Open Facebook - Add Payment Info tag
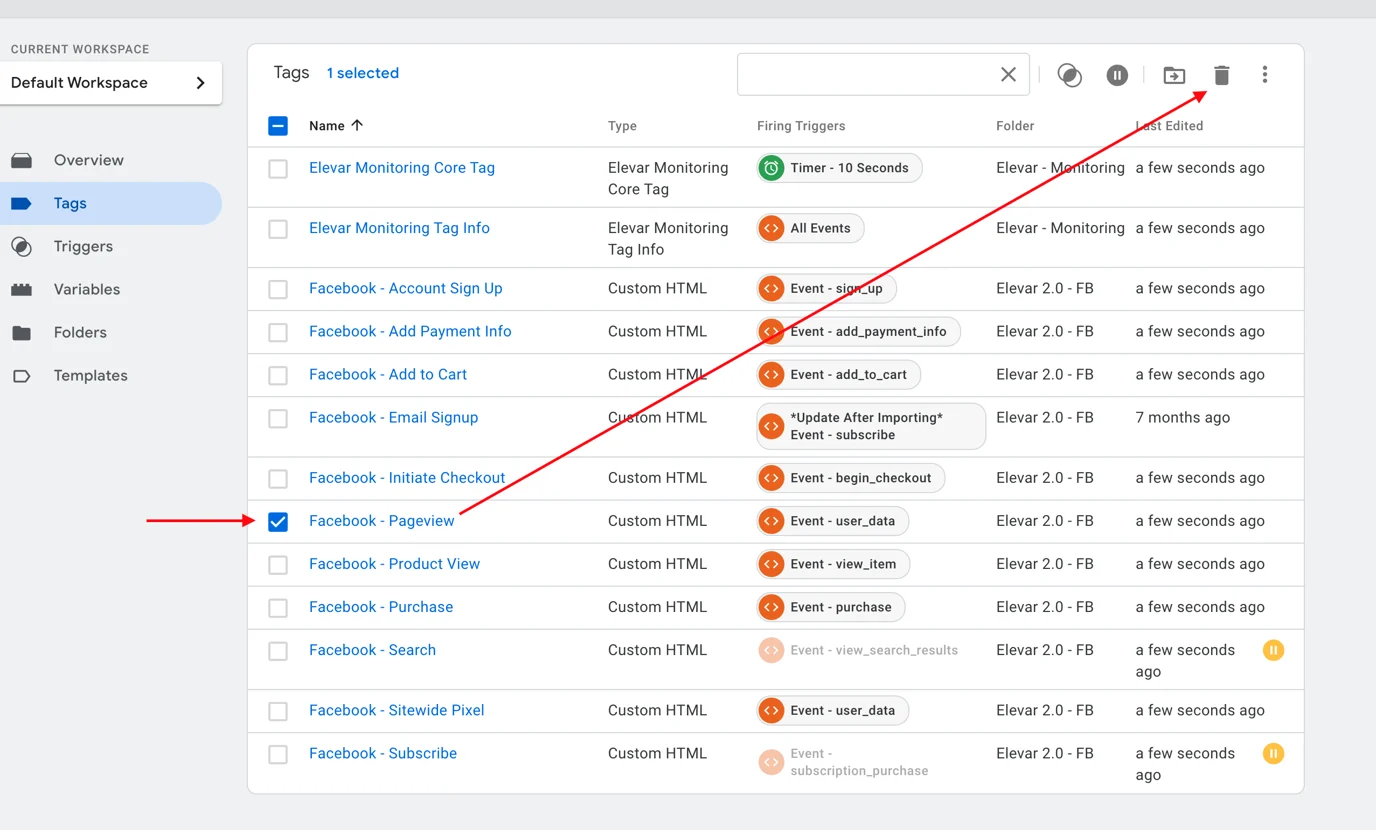Viewport: 1376px width, 830px height. (x=410, y=331)
